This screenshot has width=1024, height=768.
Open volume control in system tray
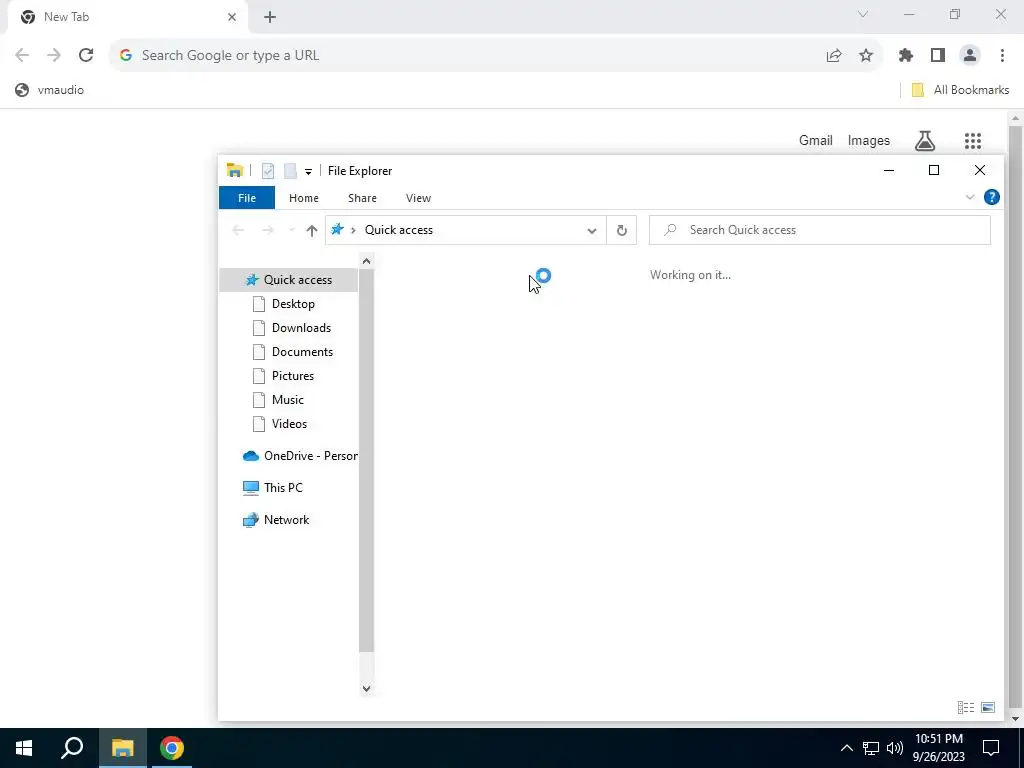(x=895, y=748)
